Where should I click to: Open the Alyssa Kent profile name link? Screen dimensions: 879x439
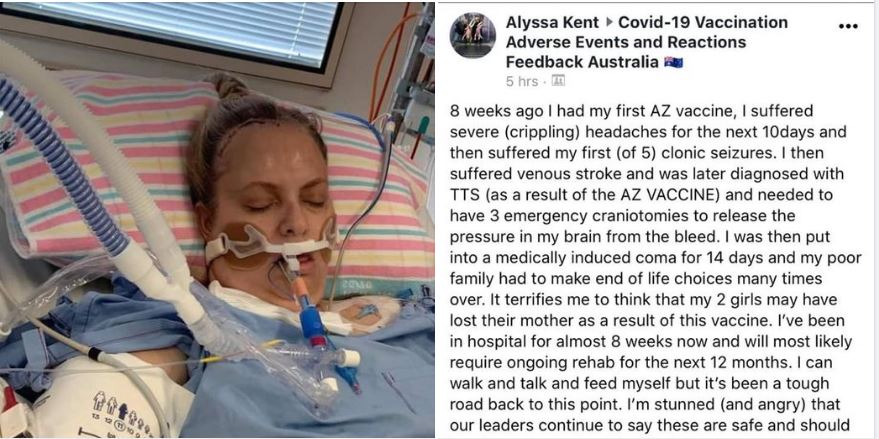pos(553,22)
